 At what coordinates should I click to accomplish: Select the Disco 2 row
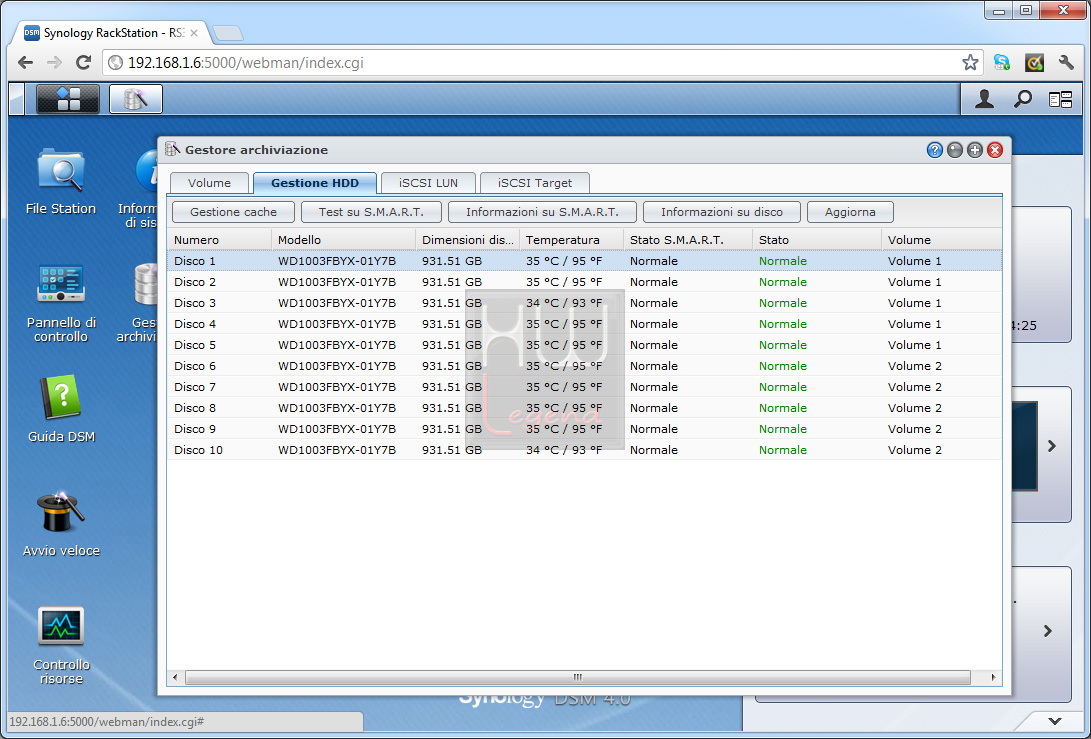(584, 282)
